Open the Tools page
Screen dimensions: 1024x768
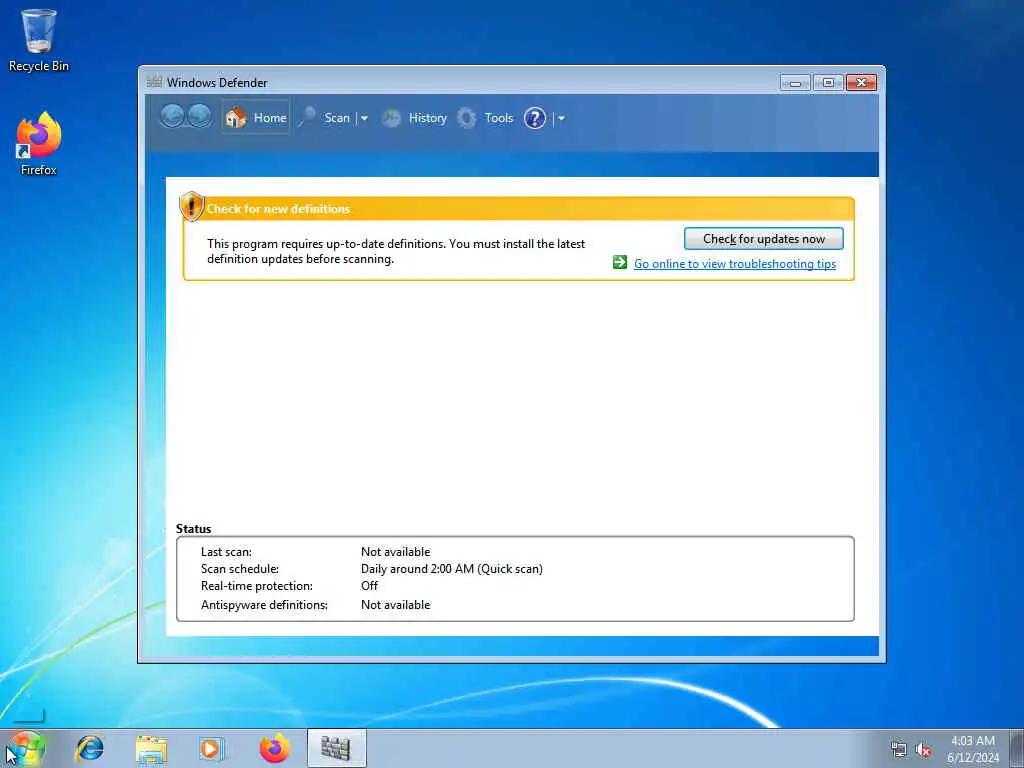coord(498,118)
